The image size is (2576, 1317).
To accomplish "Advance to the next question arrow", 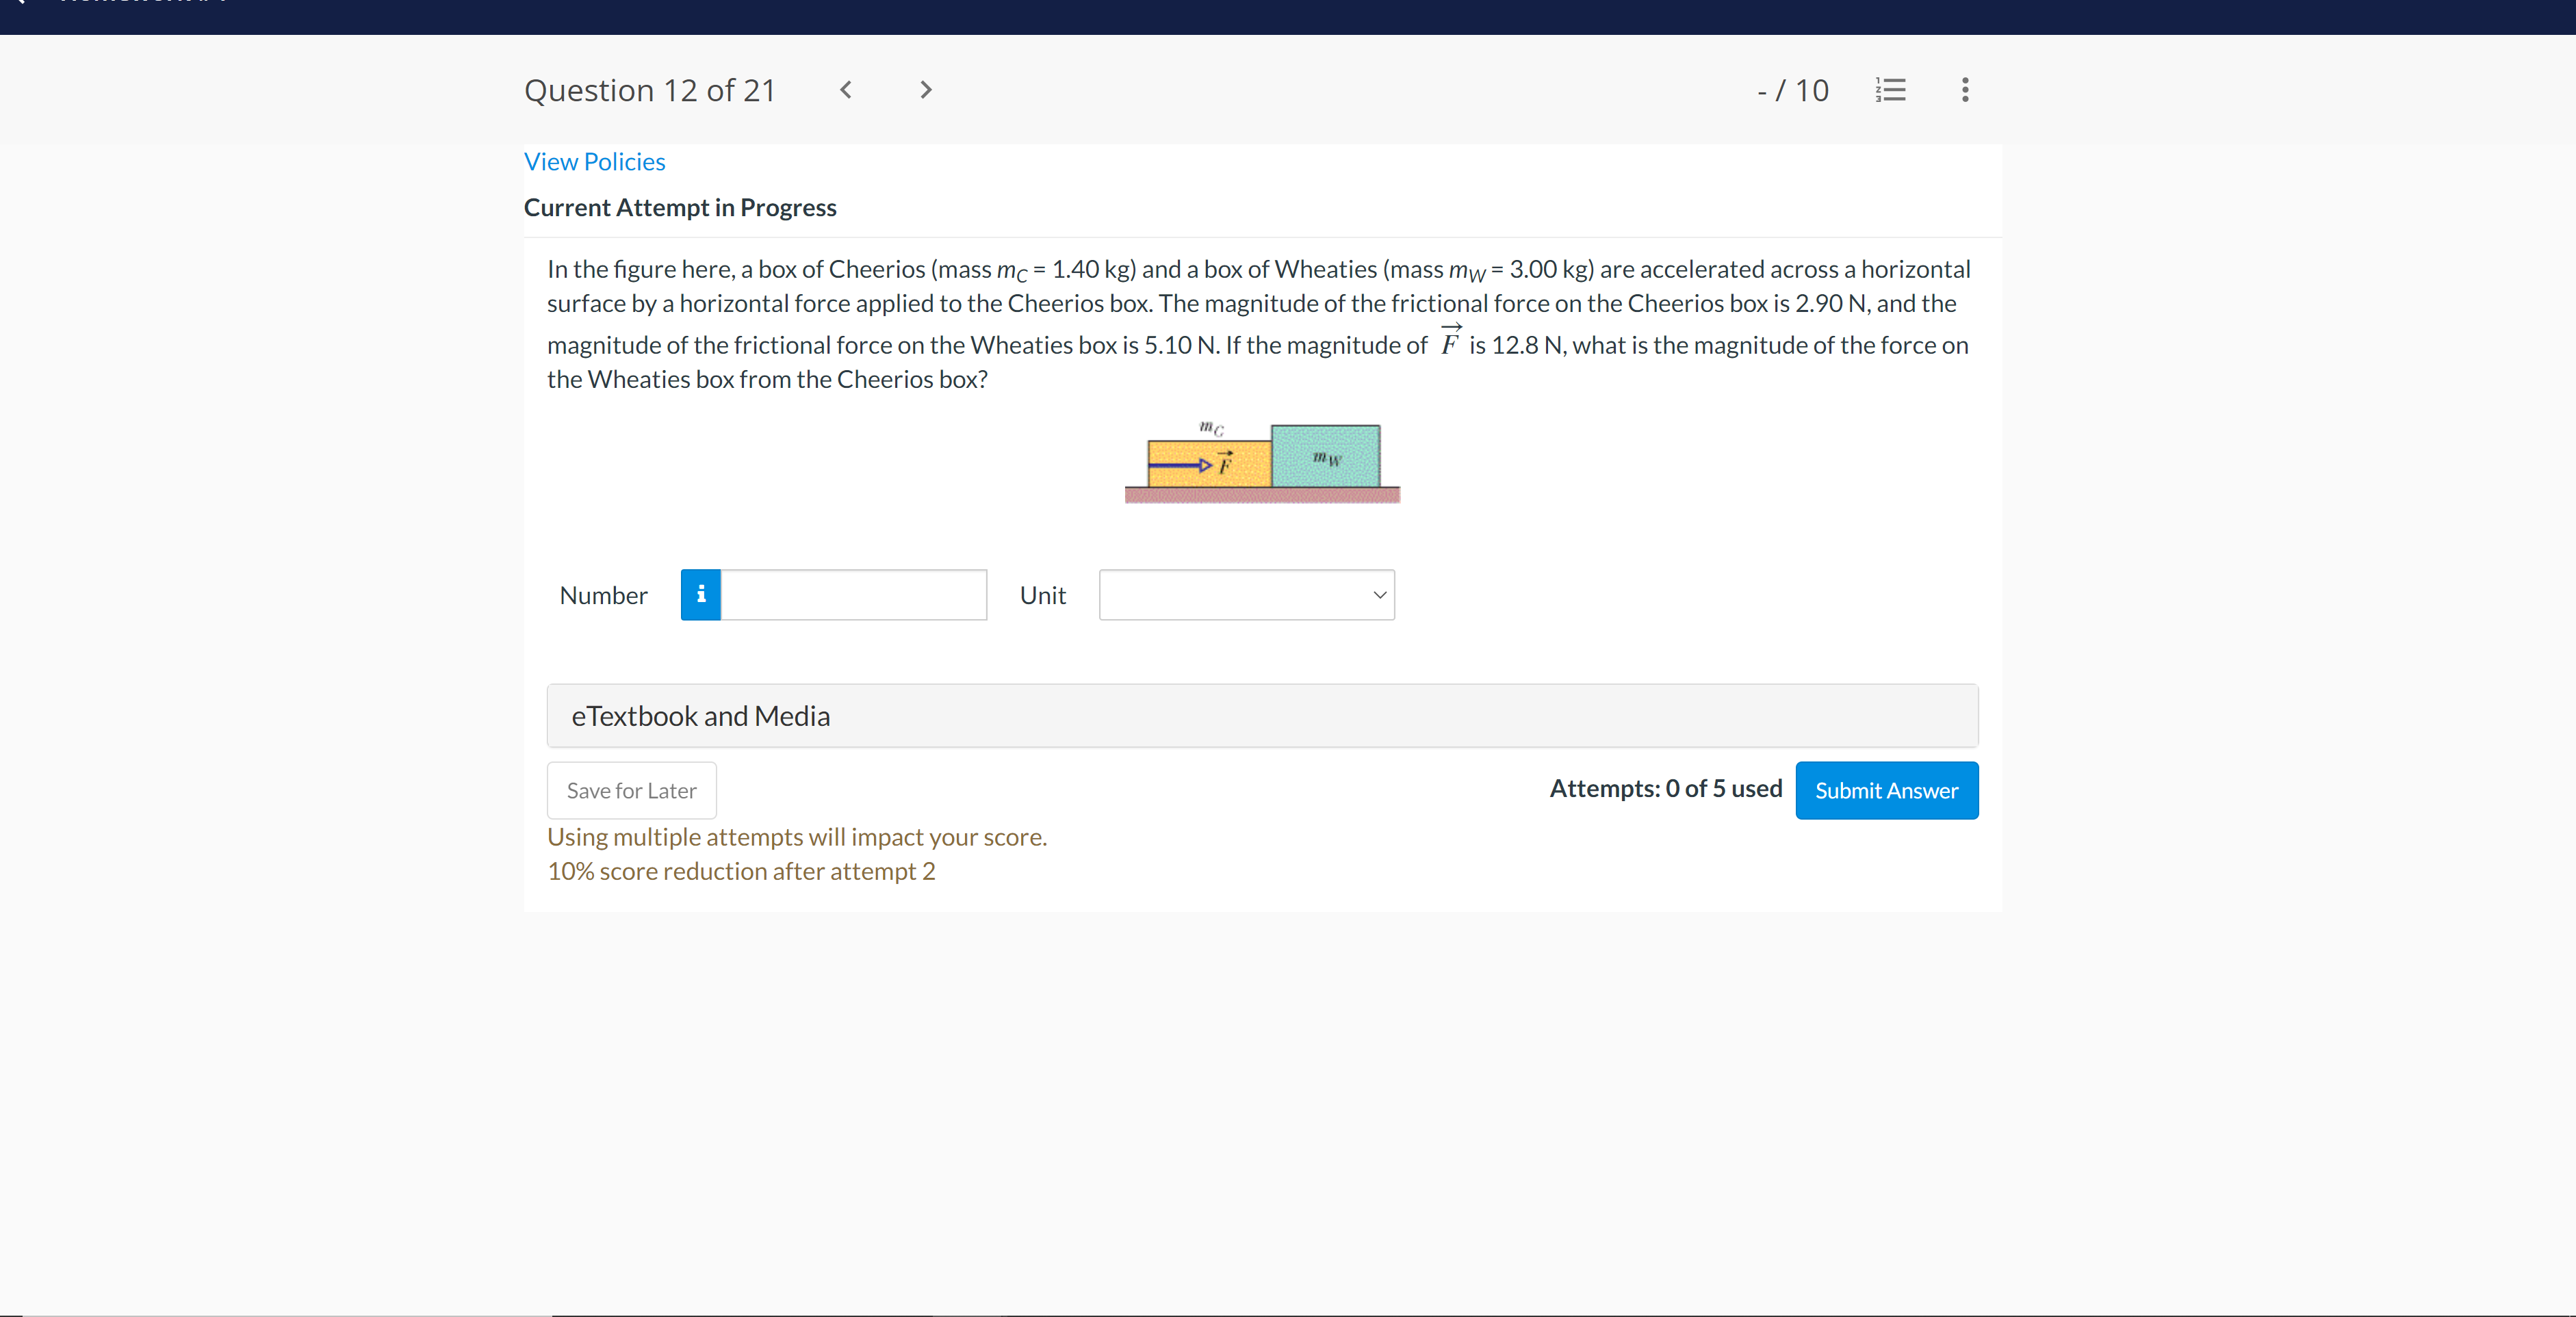I will tap(926, 90).
